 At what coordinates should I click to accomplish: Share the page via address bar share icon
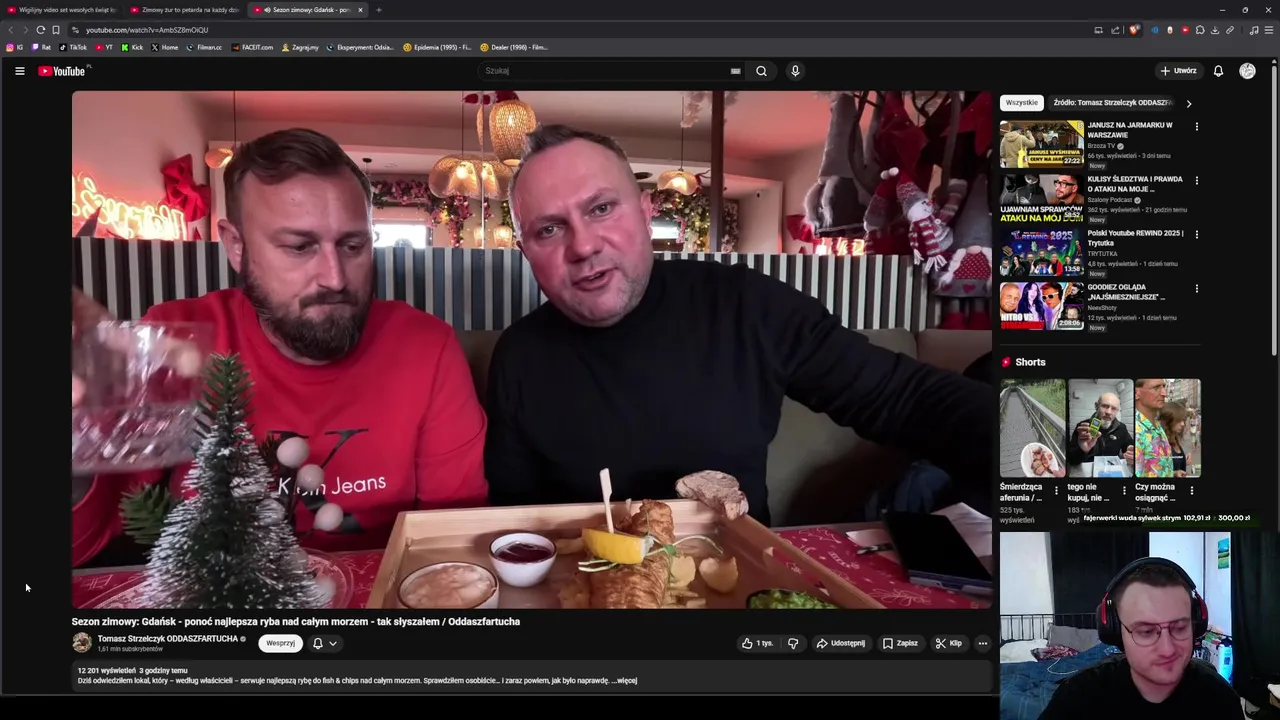[1115, 30]
